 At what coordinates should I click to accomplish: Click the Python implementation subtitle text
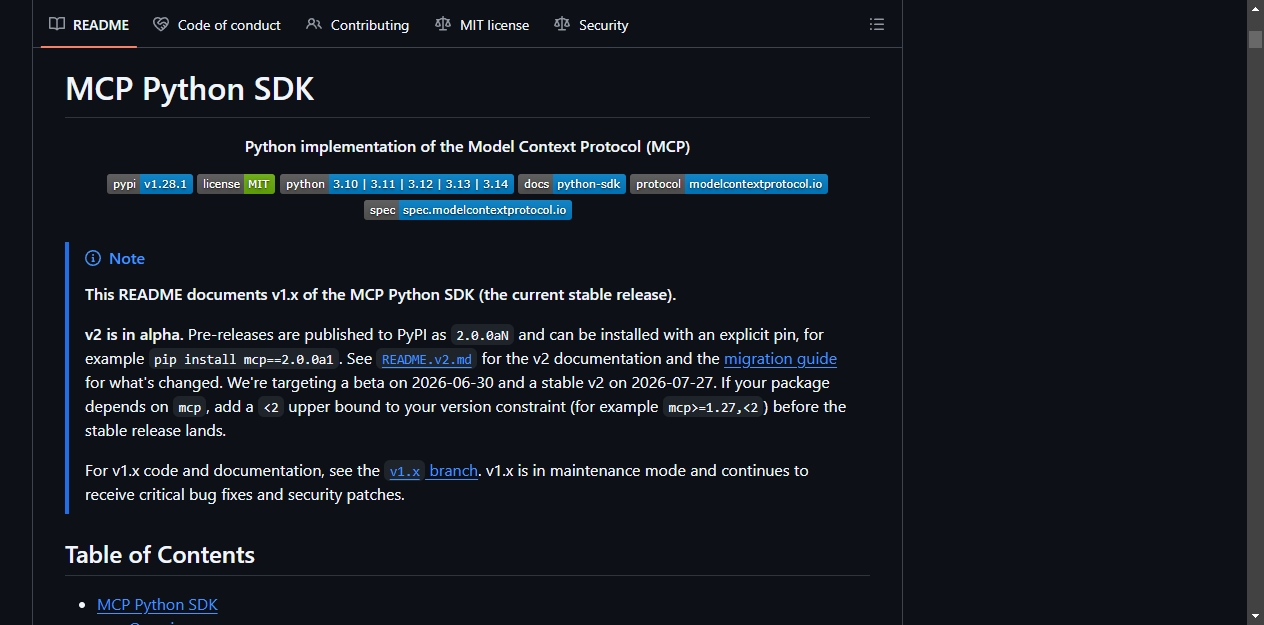tap(467, 146)
